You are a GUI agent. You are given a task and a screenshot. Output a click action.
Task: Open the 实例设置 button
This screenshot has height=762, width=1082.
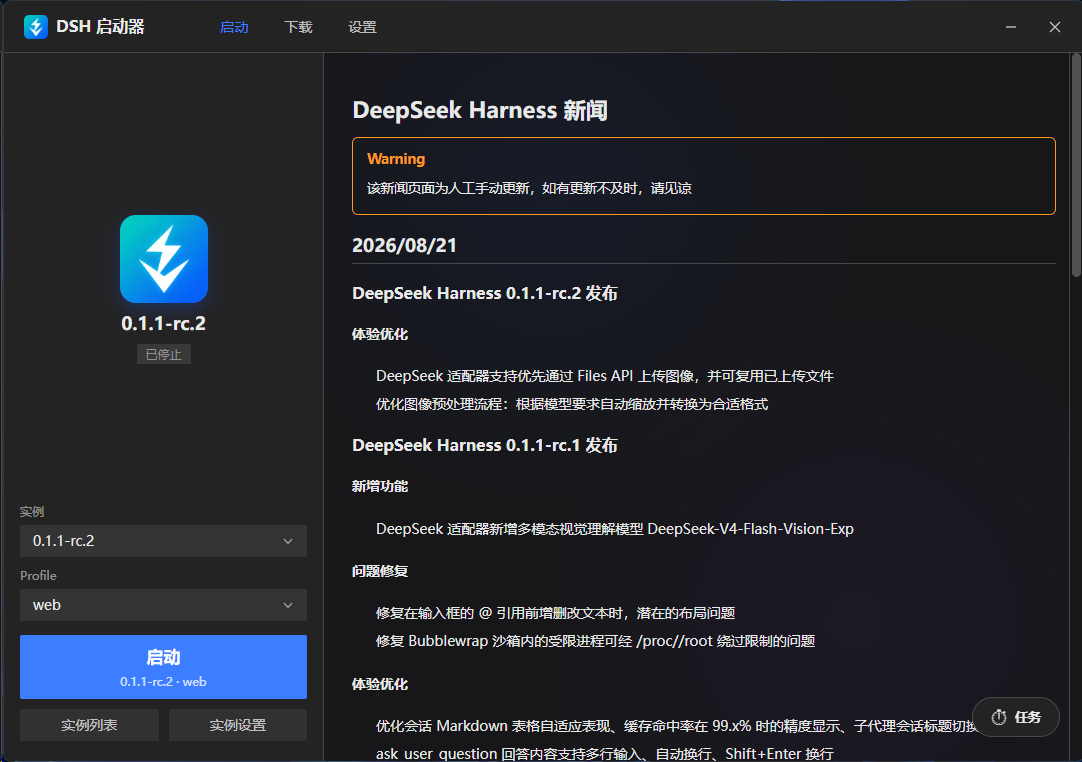pyautogui.click(x=238, y=725)
